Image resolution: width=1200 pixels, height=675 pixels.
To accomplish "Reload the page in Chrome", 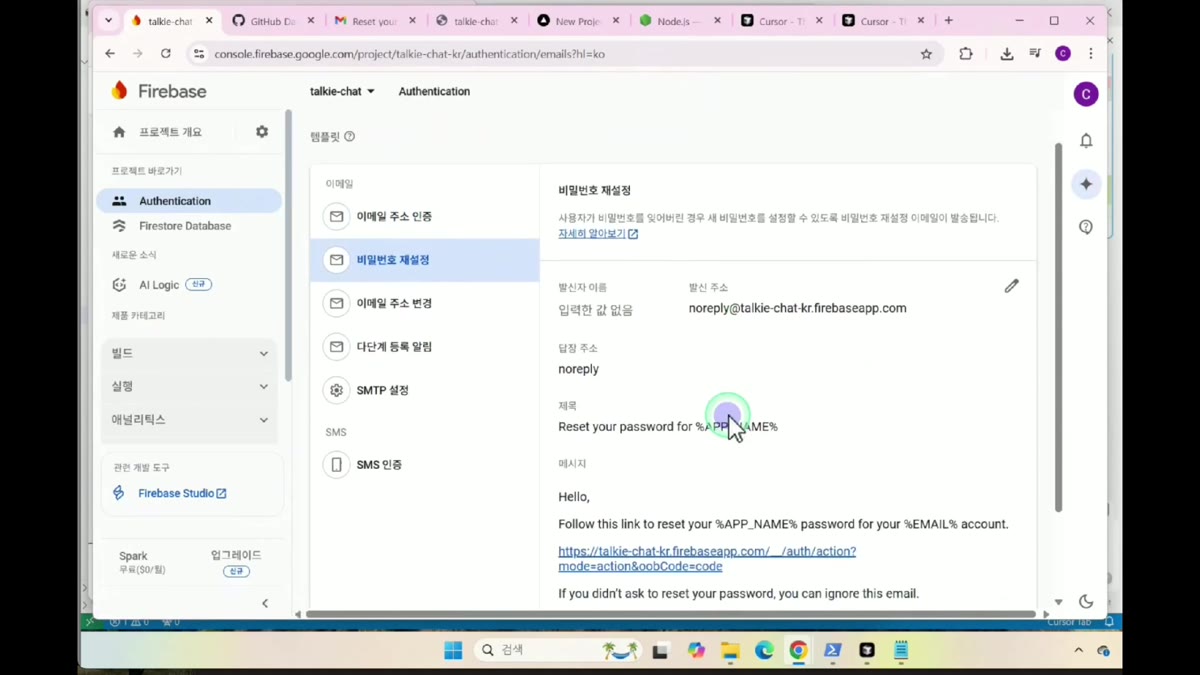I will click(166, 54).
